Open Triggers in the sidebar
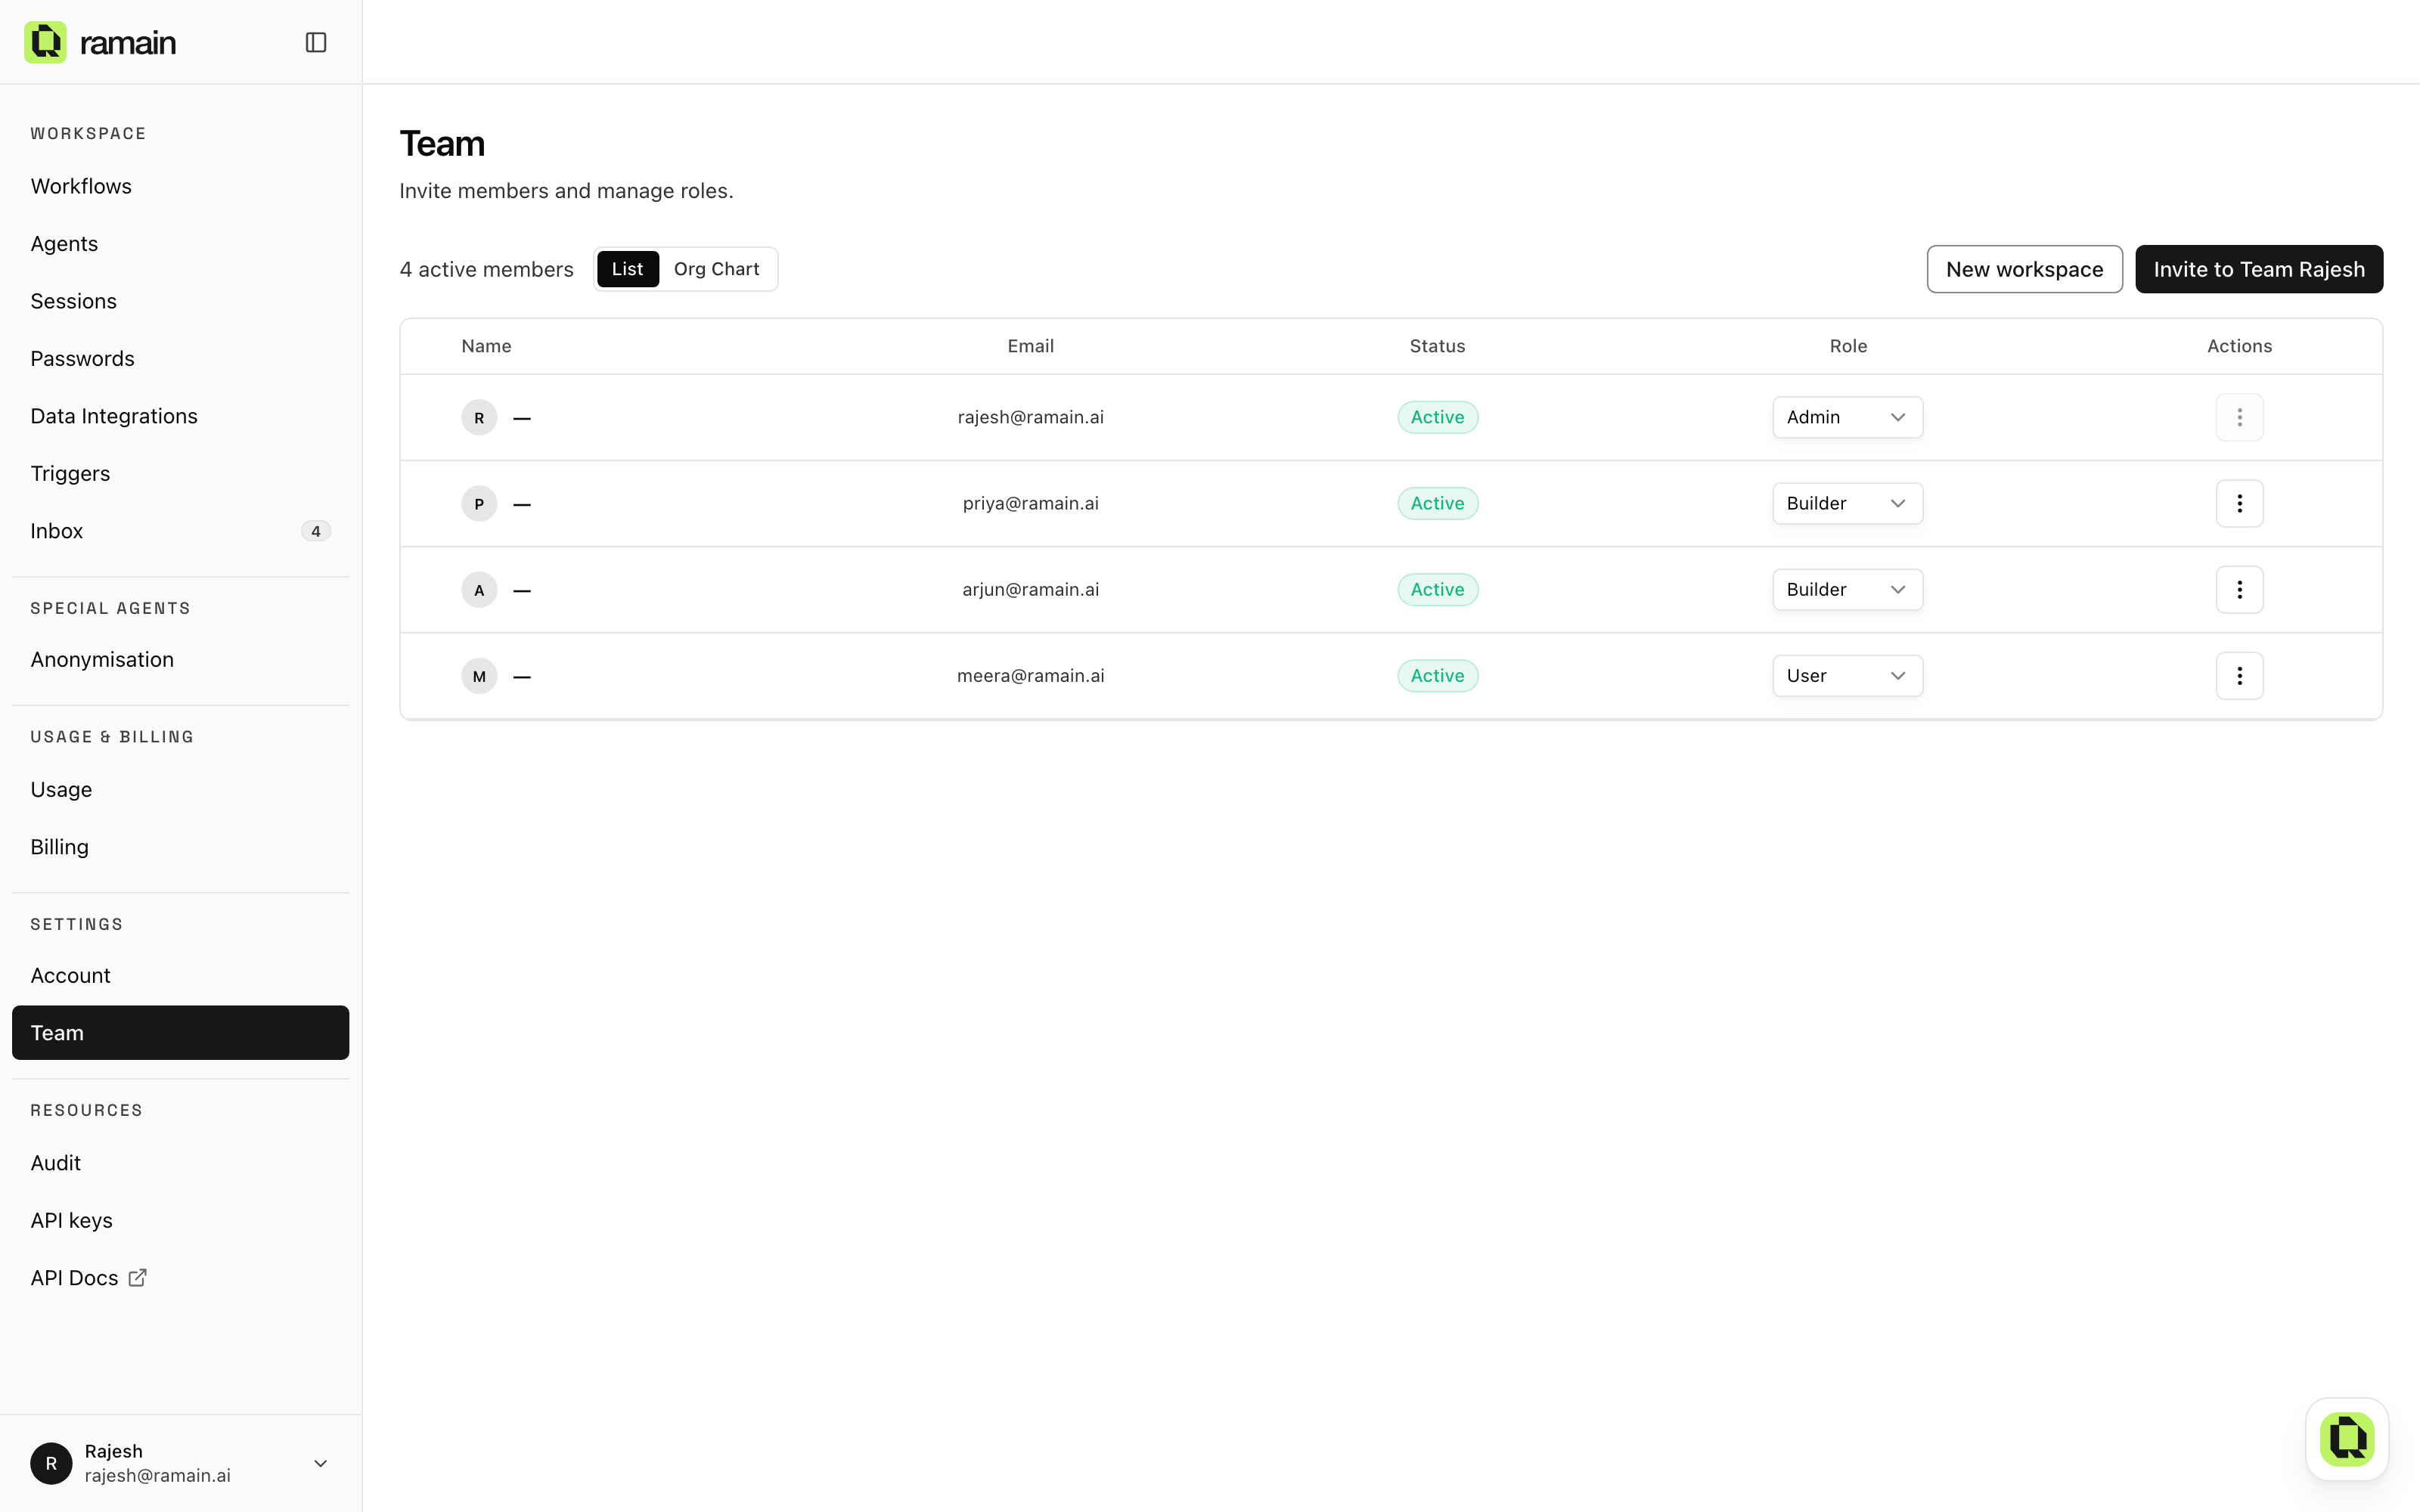The height and width of the screenshot is (1512, 2420). point(180,473)
